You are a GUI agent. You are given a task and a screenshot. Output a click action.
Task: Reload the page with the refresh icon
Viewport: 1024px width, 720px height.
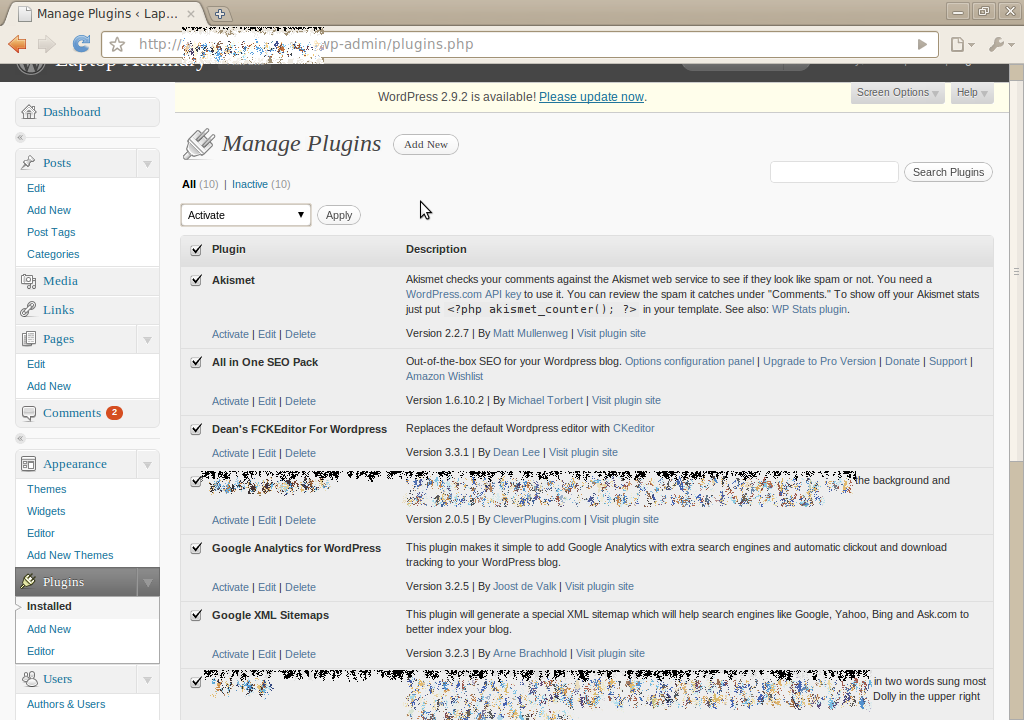[81, 44]
